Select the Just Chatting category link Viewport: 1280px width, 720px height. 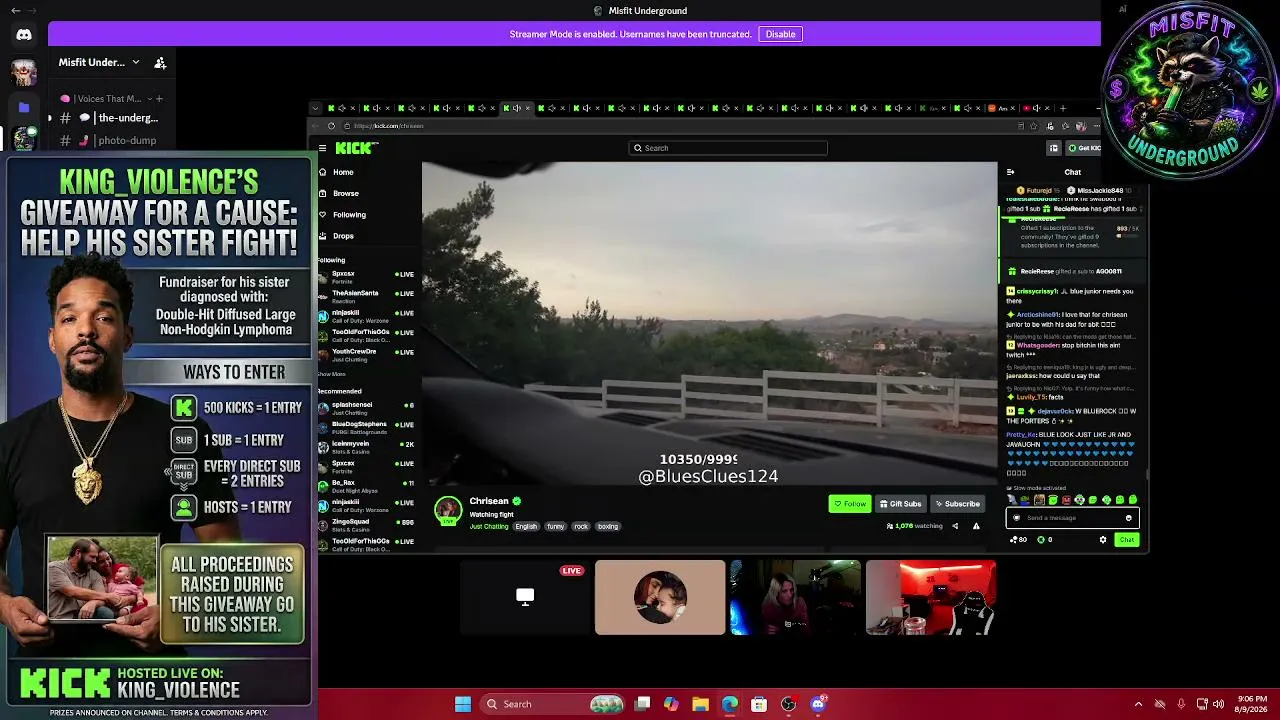pos(489,527)
